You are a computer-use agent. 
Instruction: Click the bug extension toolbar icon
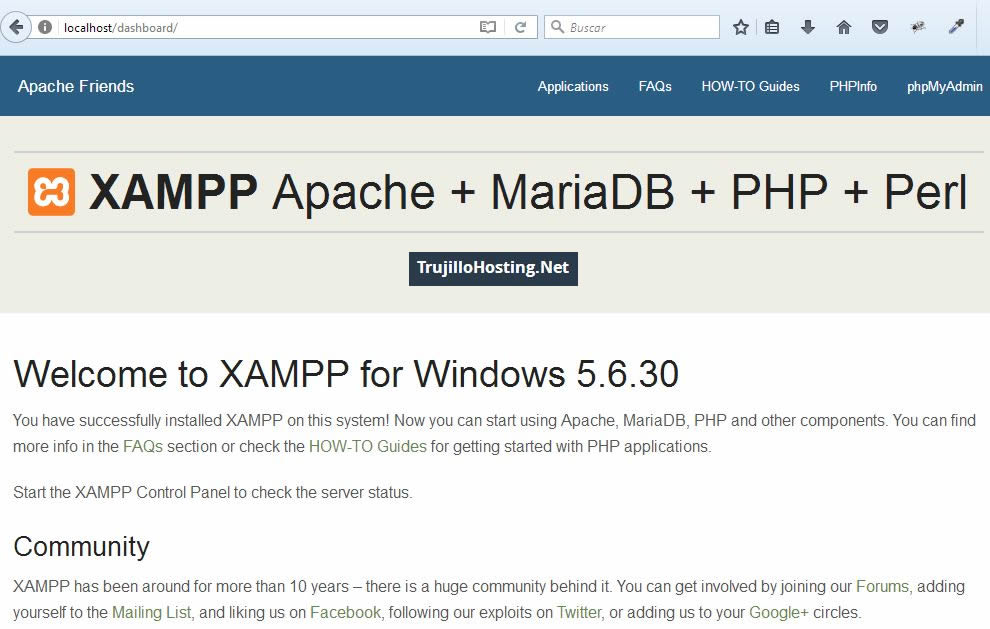(918, 27)
